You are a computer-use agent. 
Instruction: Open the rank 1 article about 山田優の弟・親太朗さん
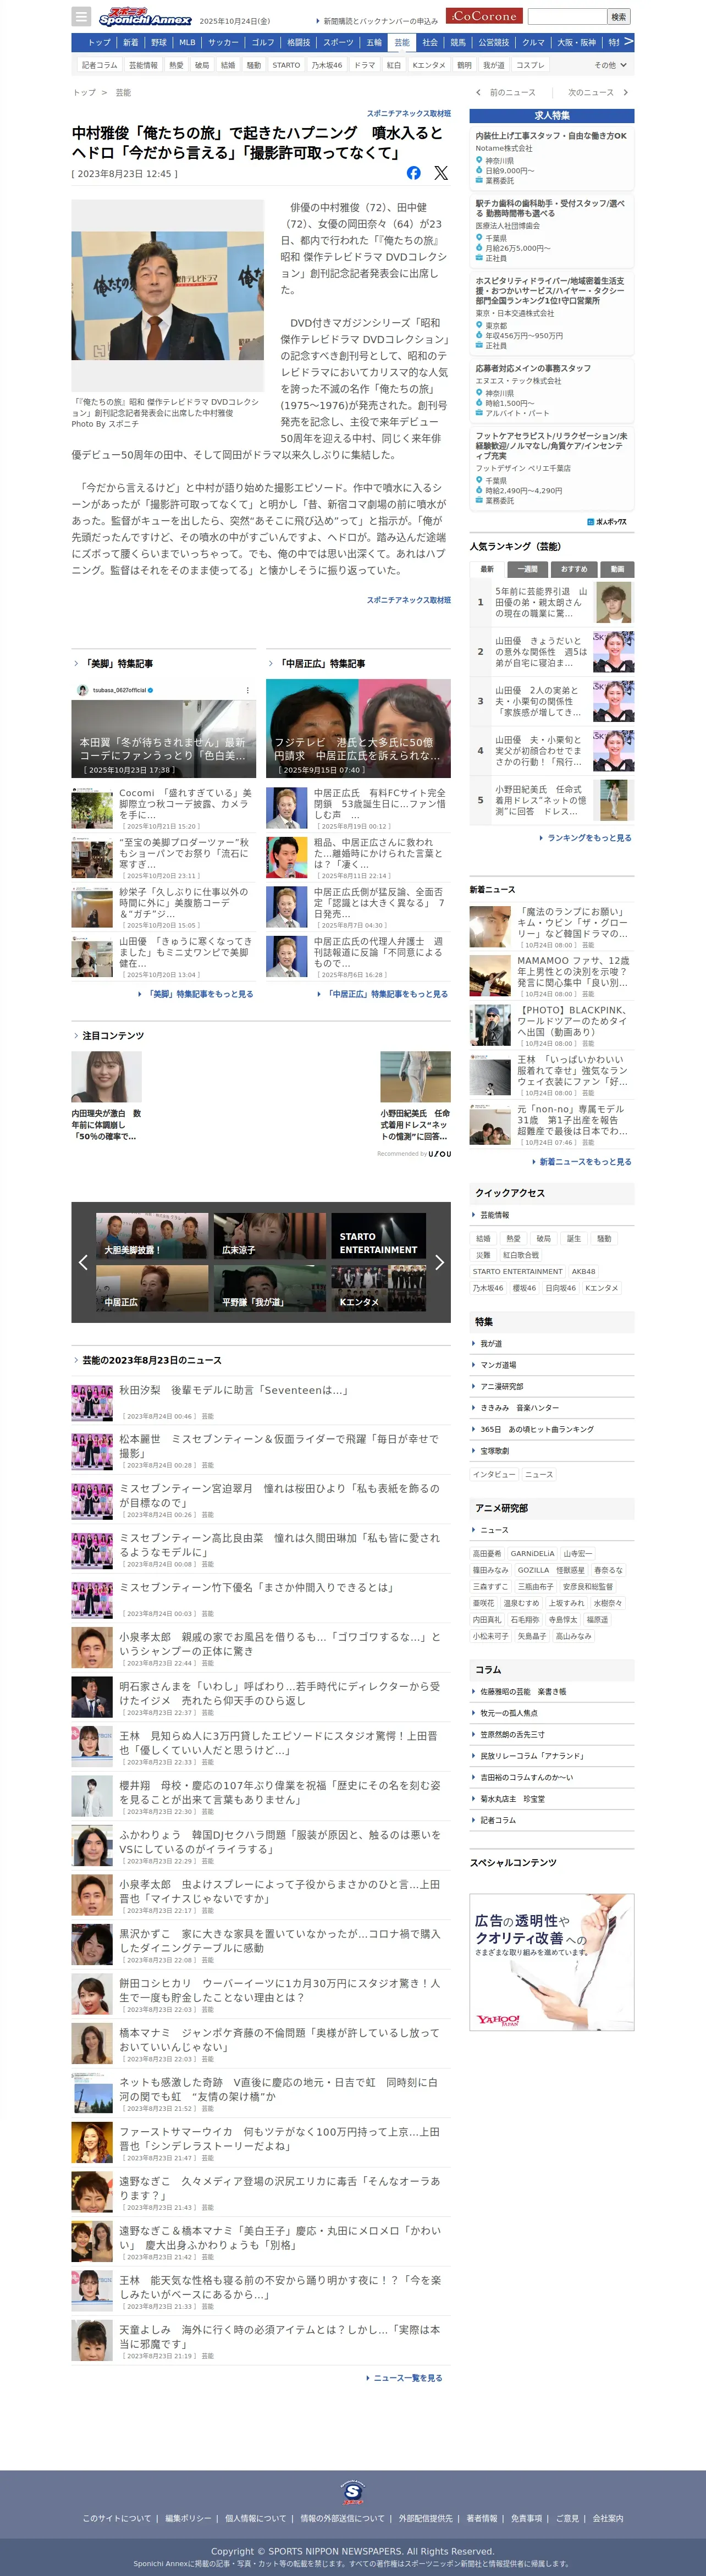pyautogui.click(x=552, y=603)
